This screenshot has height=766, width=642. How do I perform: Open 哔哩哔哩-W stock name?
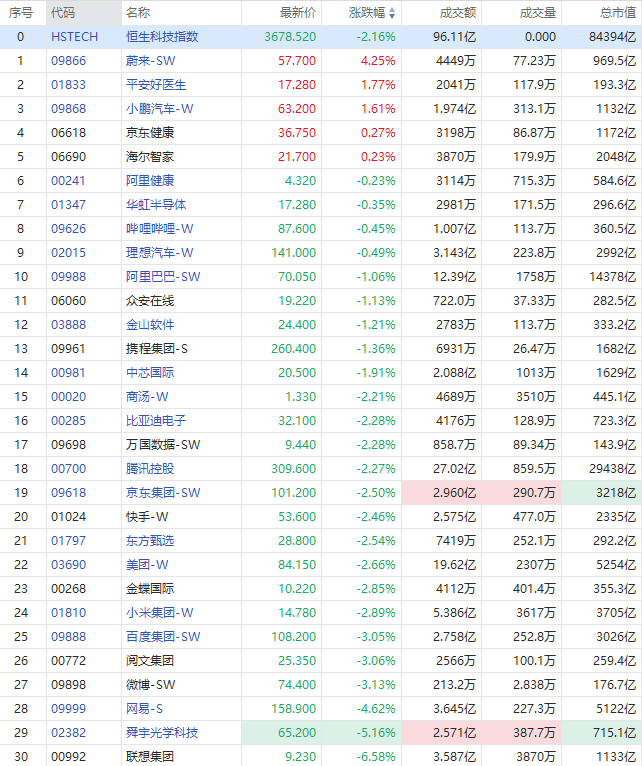coord(159,228)
